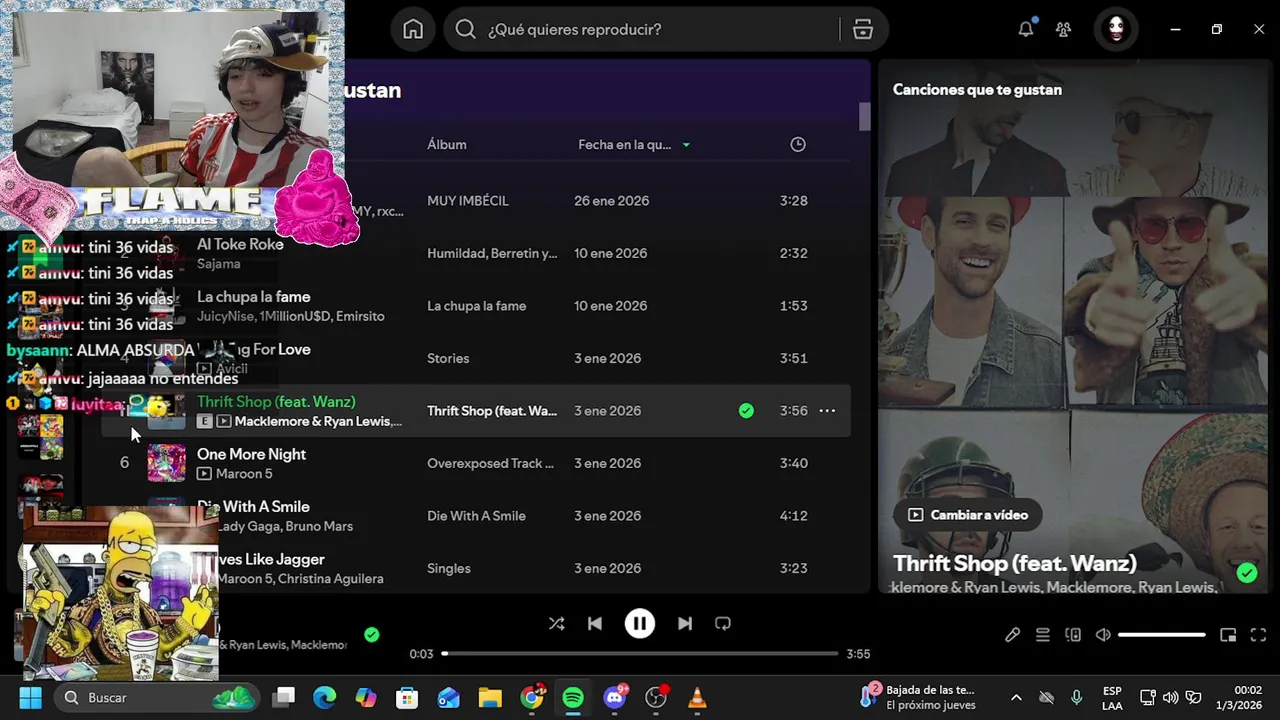
Task: Select the 'Stories' album cell
Action: 448,358
